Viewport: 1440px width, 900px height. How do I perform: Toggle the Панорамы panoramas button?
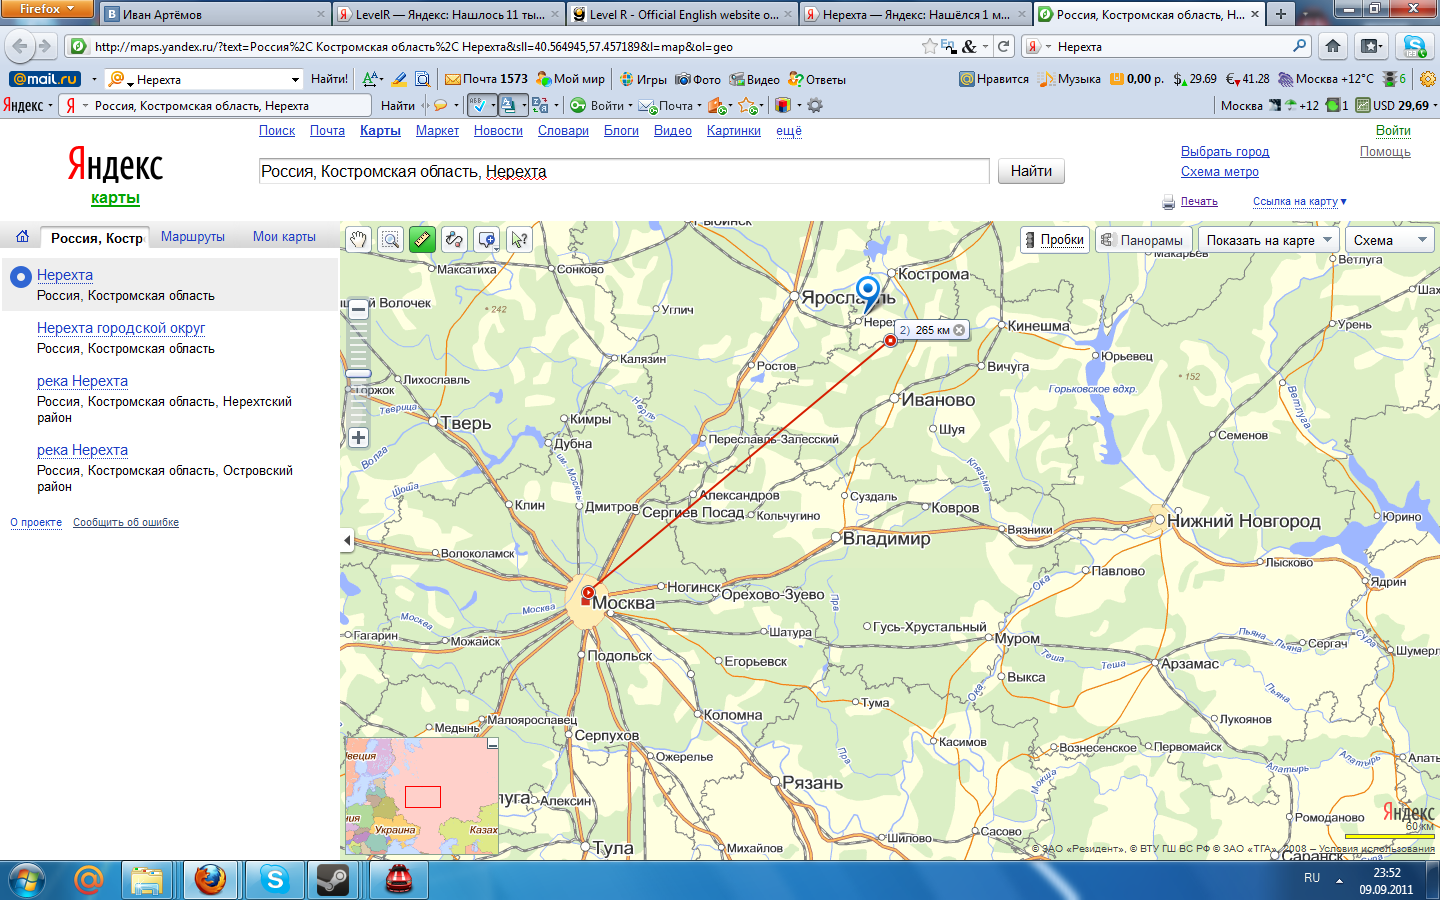coord(1142,240)
